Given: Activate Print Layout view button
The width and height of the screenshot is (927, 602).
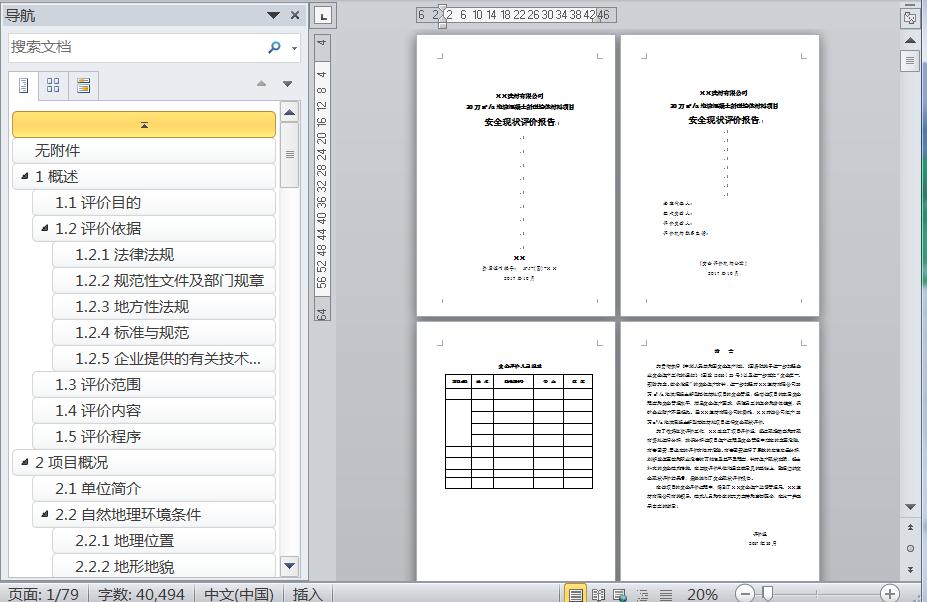Looking at the screenshot, I should tap(576, 594).
